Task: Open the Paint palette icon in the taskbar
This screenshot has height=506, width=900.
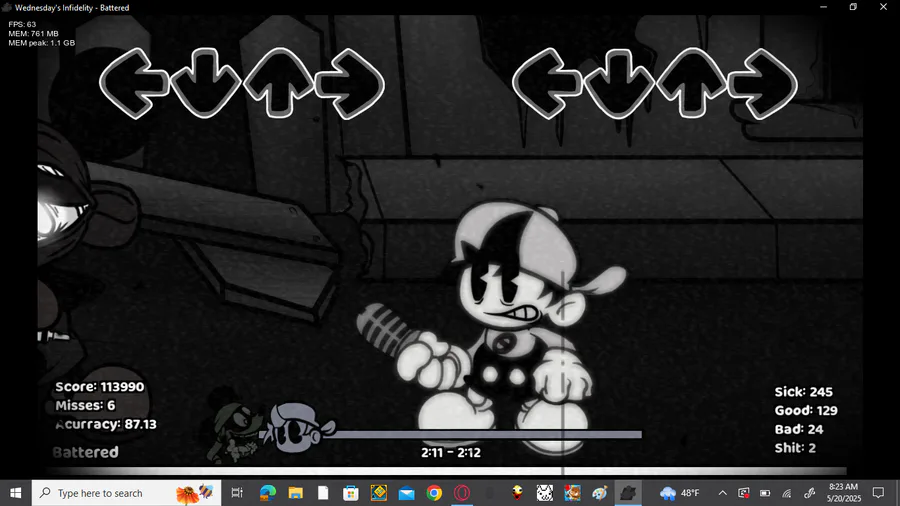Action: pyautogui.click(x=600, y=493)
